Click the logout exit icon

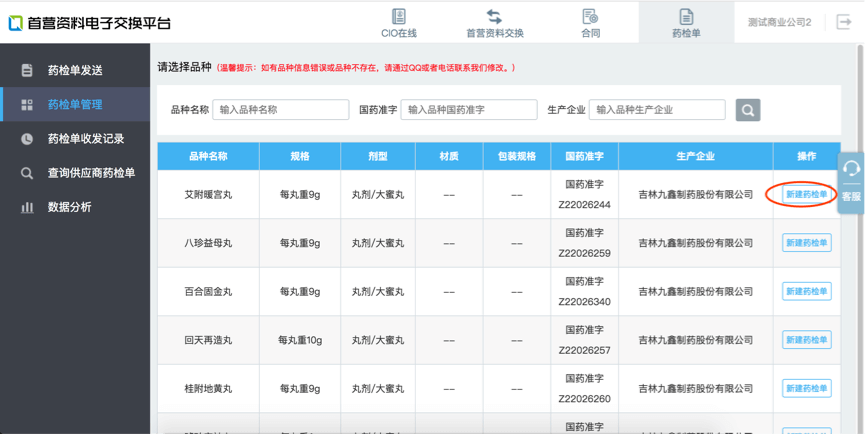pyautogui.click(x=844, y=22)
